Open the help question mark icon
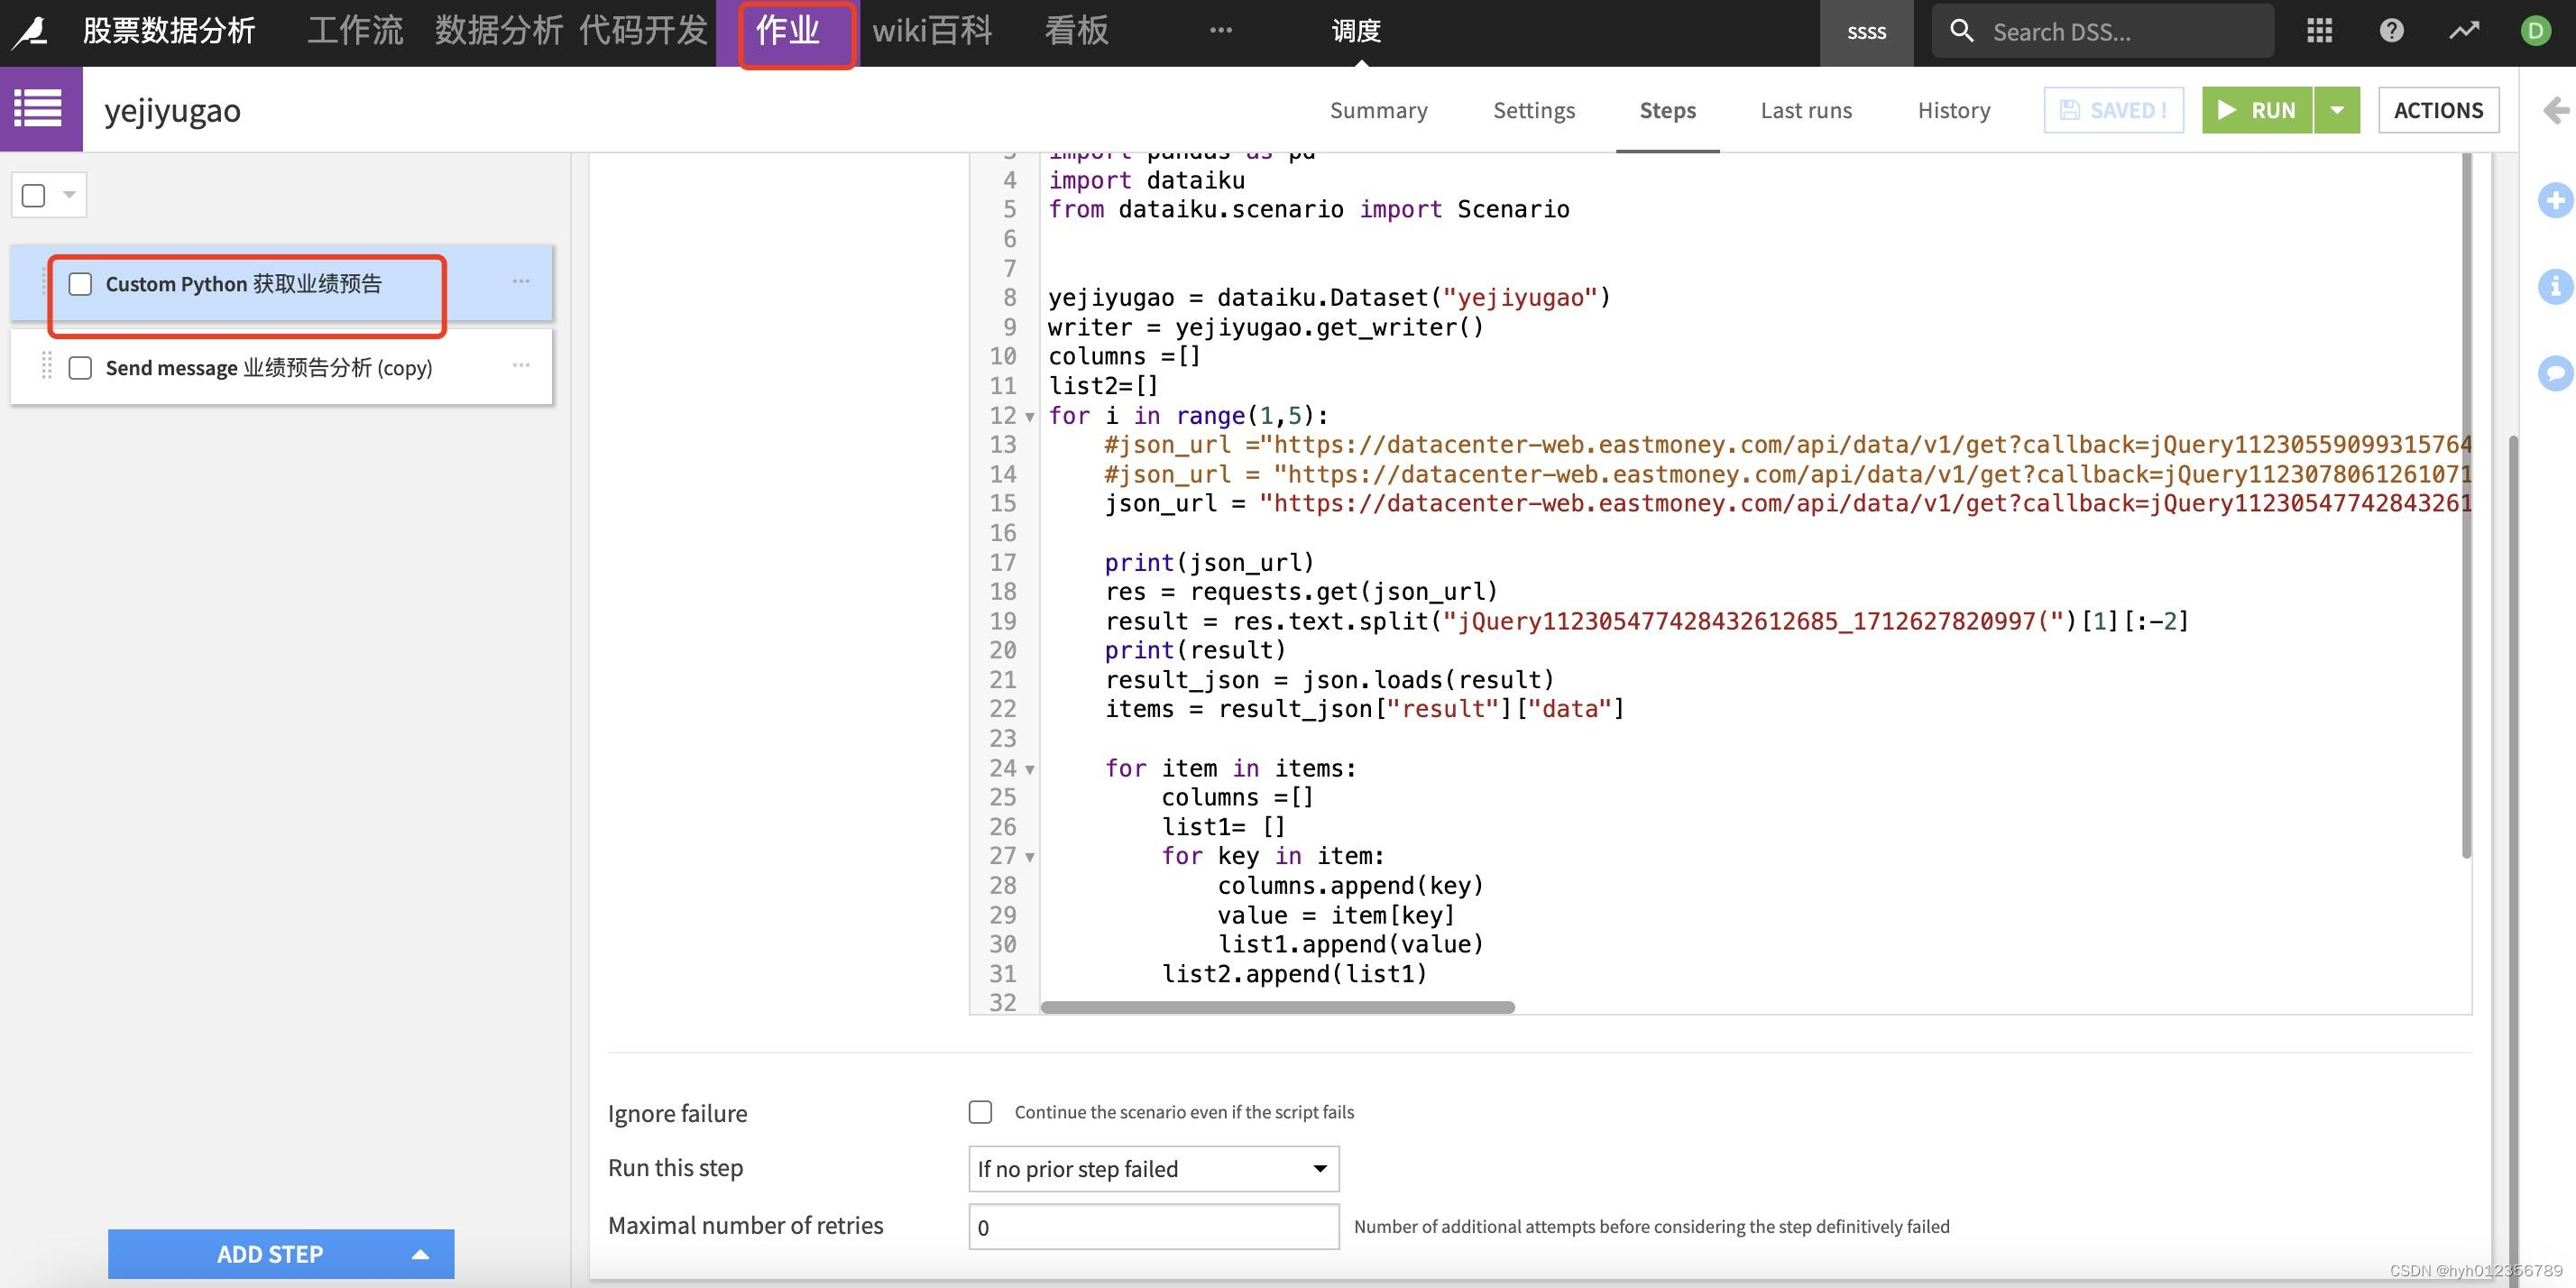The width and height of the screenshot is (2576, 1288). click(x=2391, y=31)
